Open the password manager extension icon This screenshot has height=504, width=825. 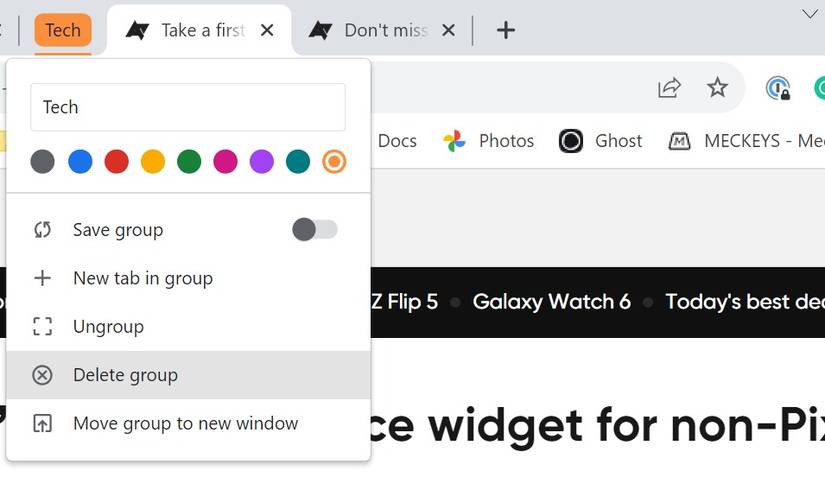tap(777, 88)
